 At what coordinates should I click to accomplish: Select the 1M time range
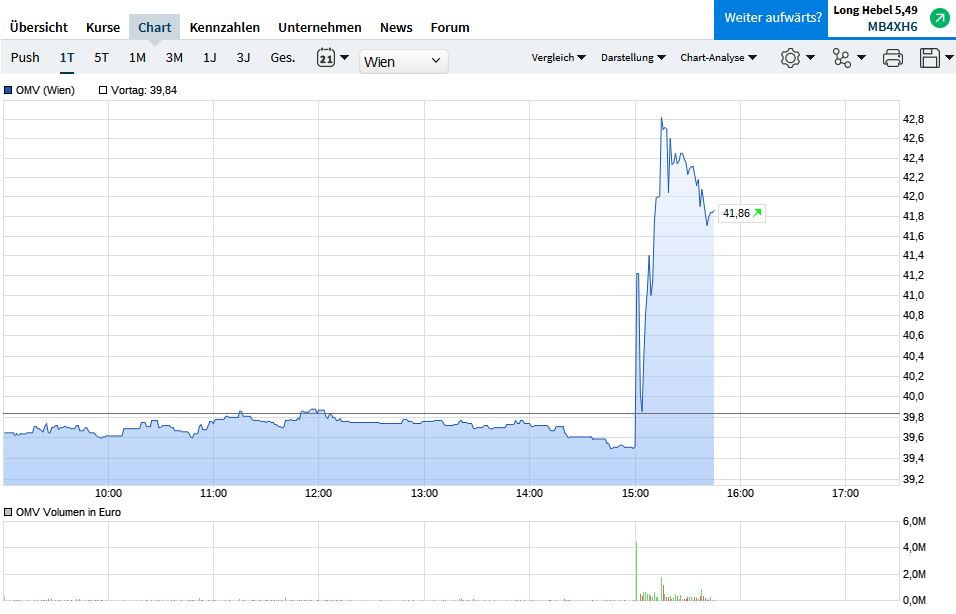pos(137,57)
